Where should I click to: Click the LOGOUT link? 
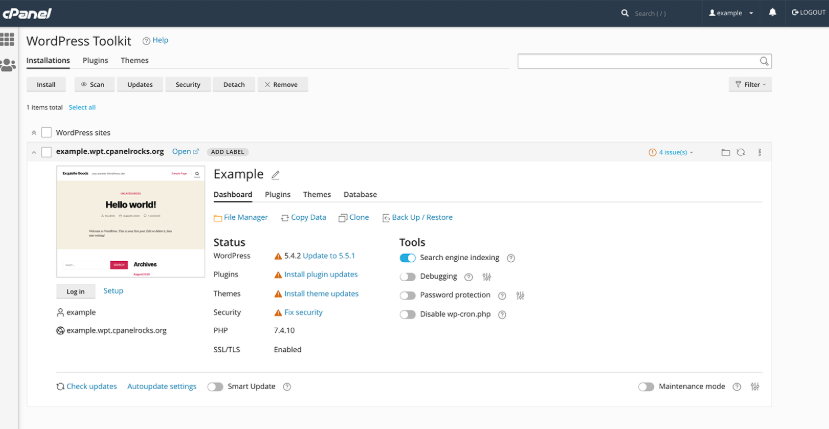click(x=808, y=12)
